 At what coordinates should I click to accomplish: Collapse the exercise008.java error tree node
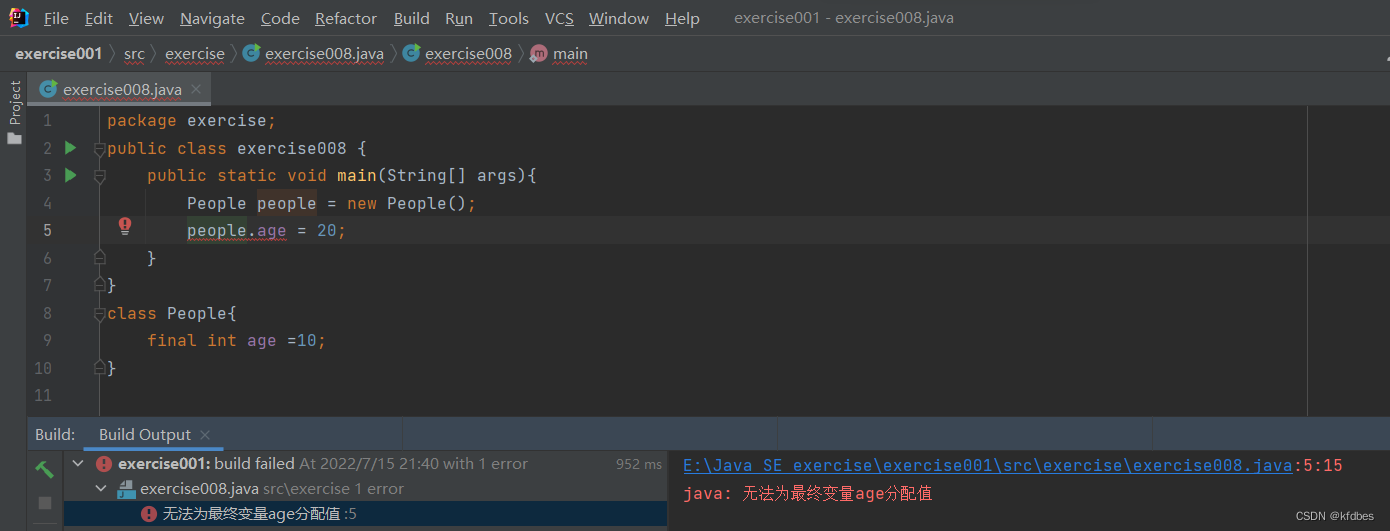[x=100, y=489]
